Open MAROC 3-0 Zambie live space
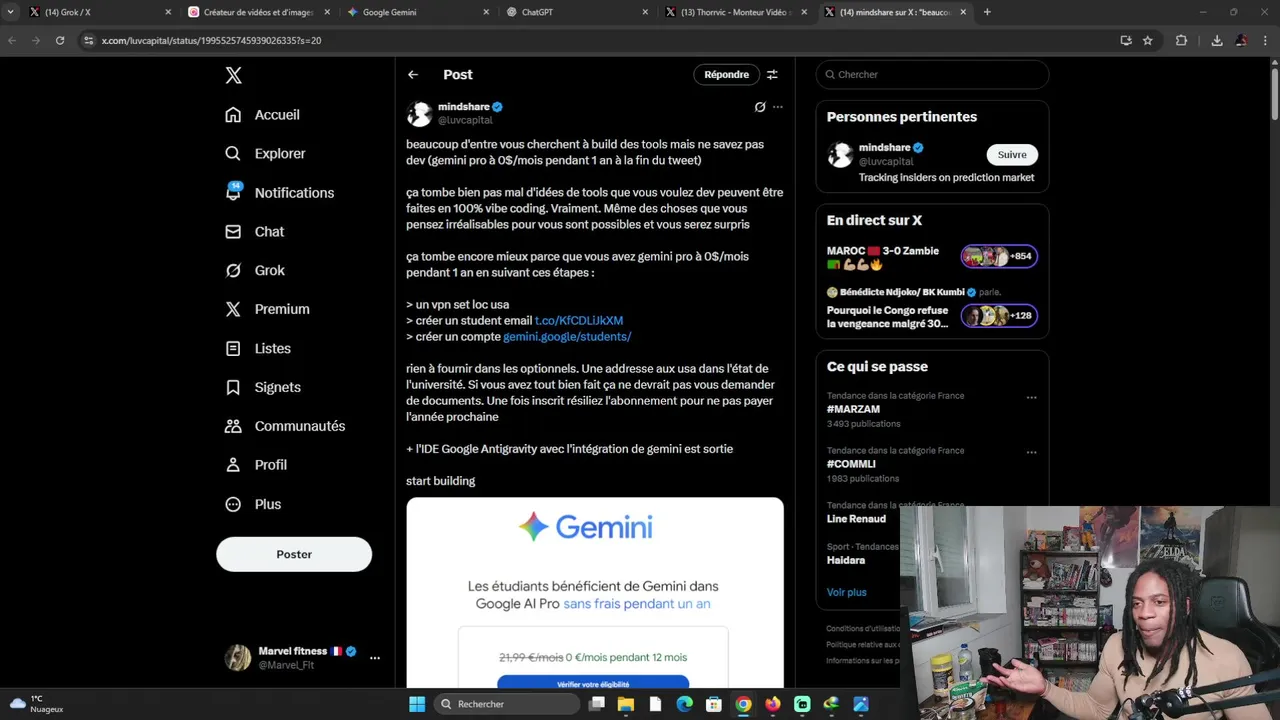 point(932,257)
